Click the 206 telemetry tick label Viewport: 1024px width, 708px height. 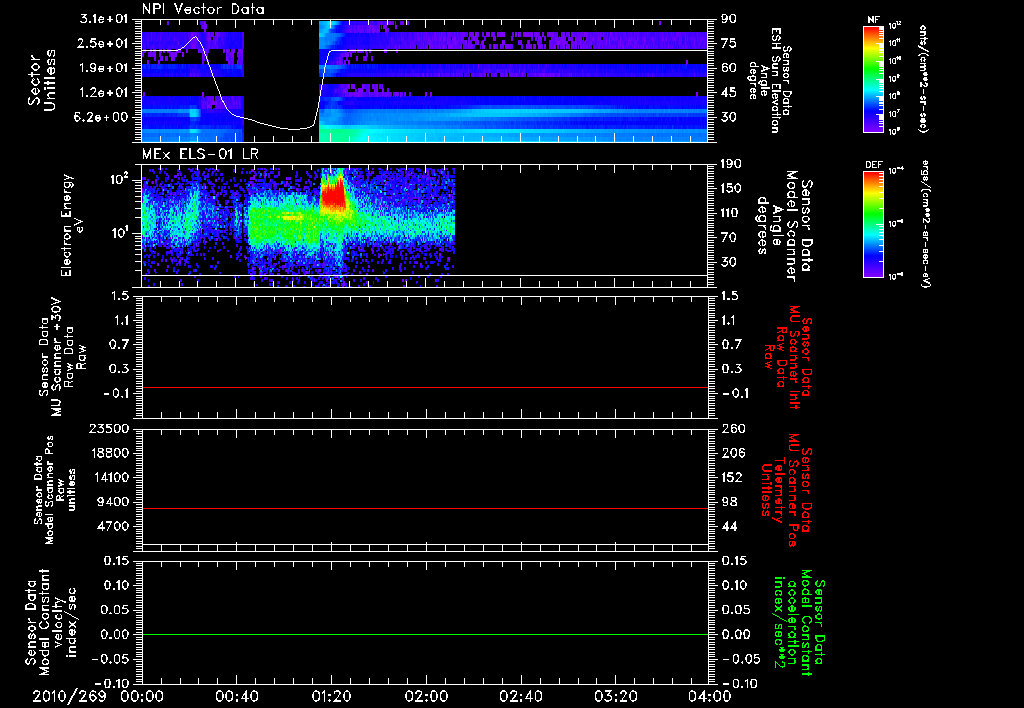pos(731,453)
